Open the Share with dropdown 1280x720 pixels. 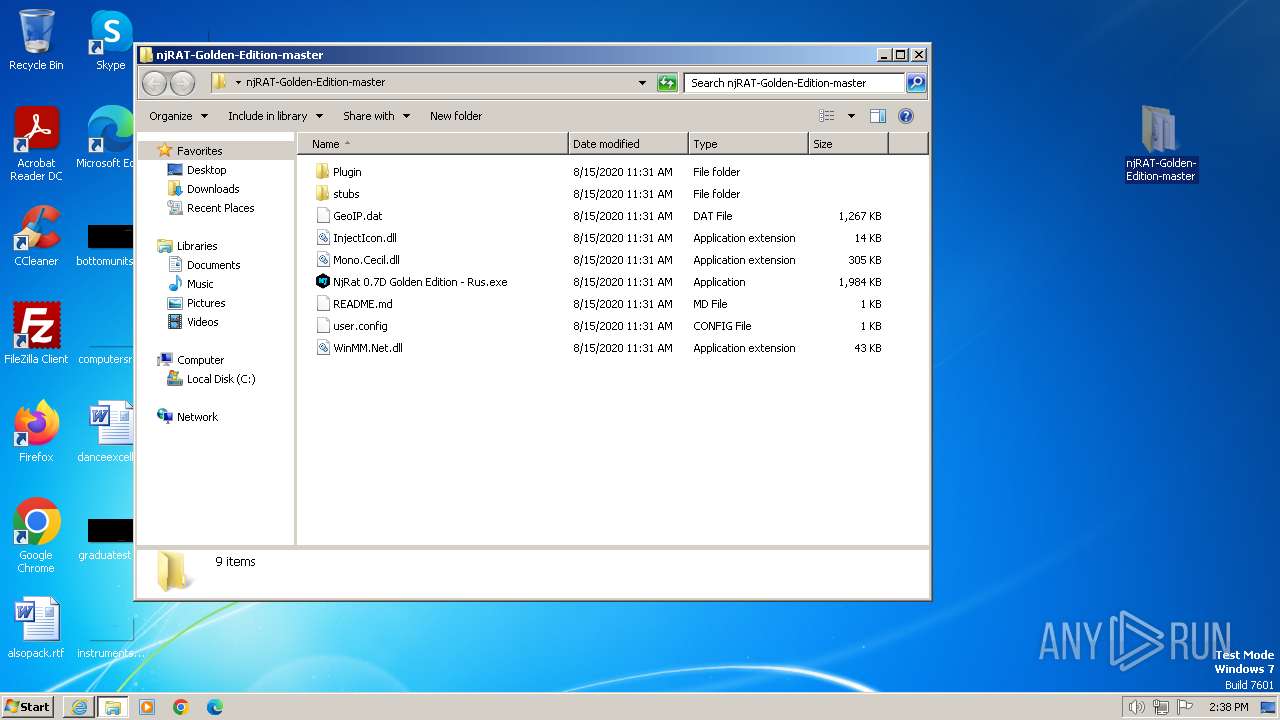[x=376, y=116]
